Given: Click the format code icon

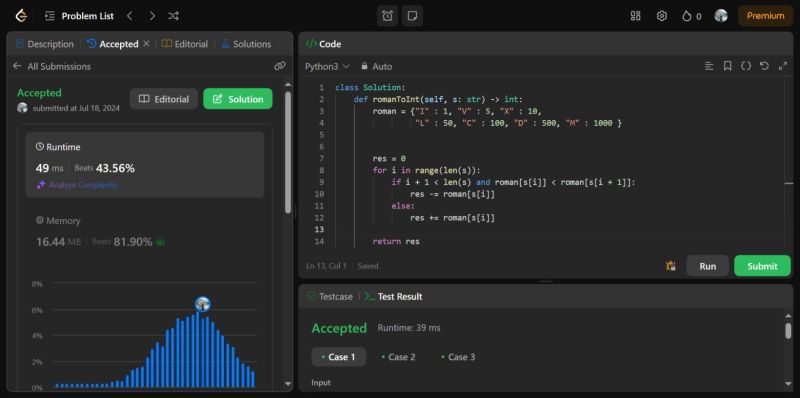Looking at the screenshot, I should [709, 66].
